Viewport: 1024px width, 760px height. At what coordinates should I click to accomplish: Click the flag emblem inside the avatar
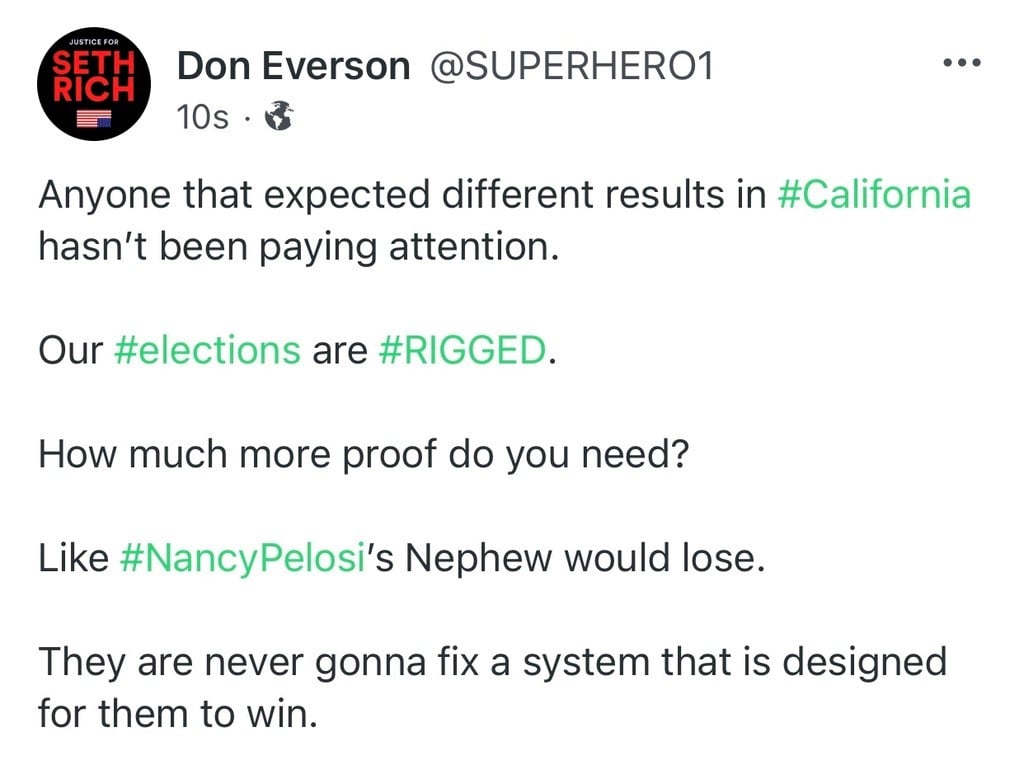coord(94,119)
